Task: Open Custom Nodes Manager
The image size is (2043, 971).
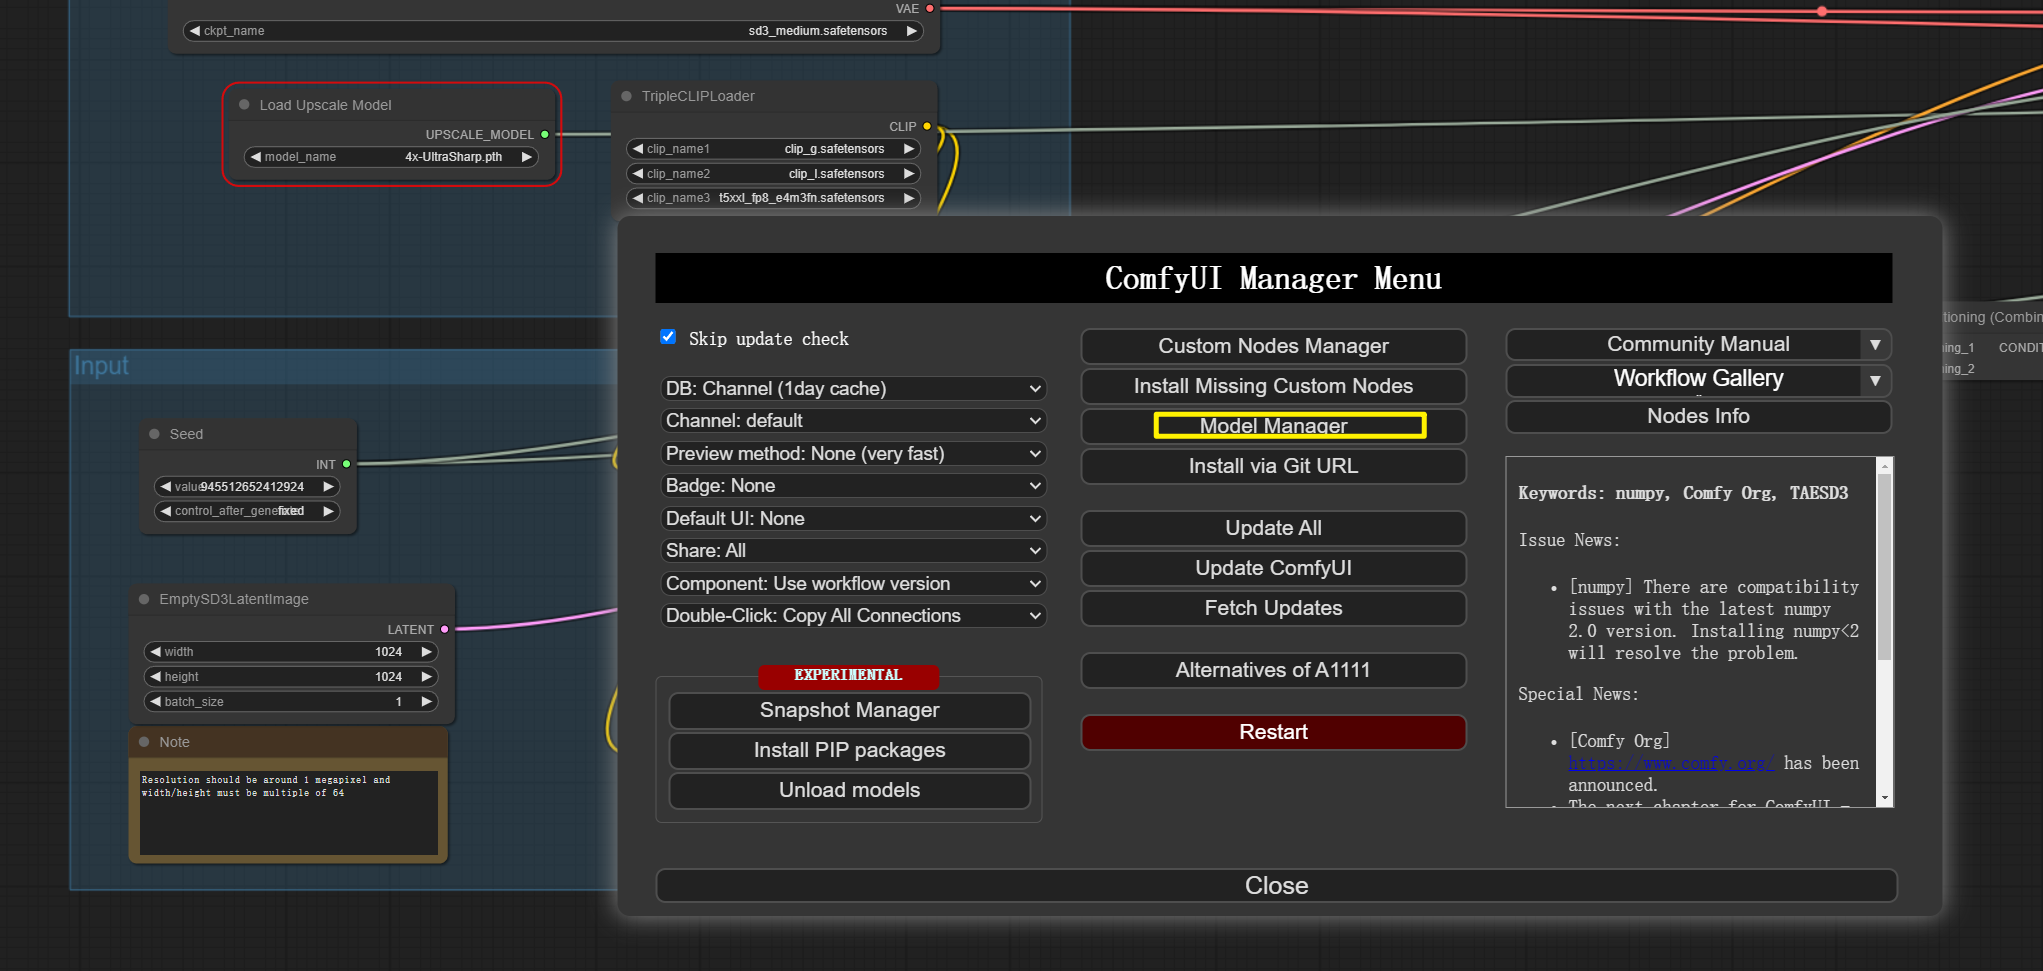Action: pyautogui.click(x=1273, y=346)
